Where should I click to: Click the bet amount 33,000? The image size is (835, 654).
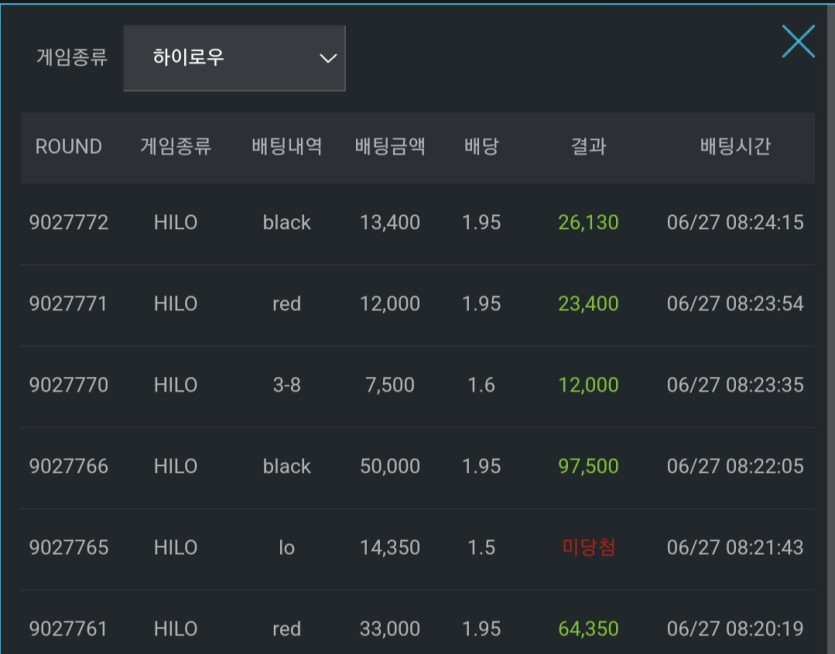pyautogui.click(x=390, y=629)
